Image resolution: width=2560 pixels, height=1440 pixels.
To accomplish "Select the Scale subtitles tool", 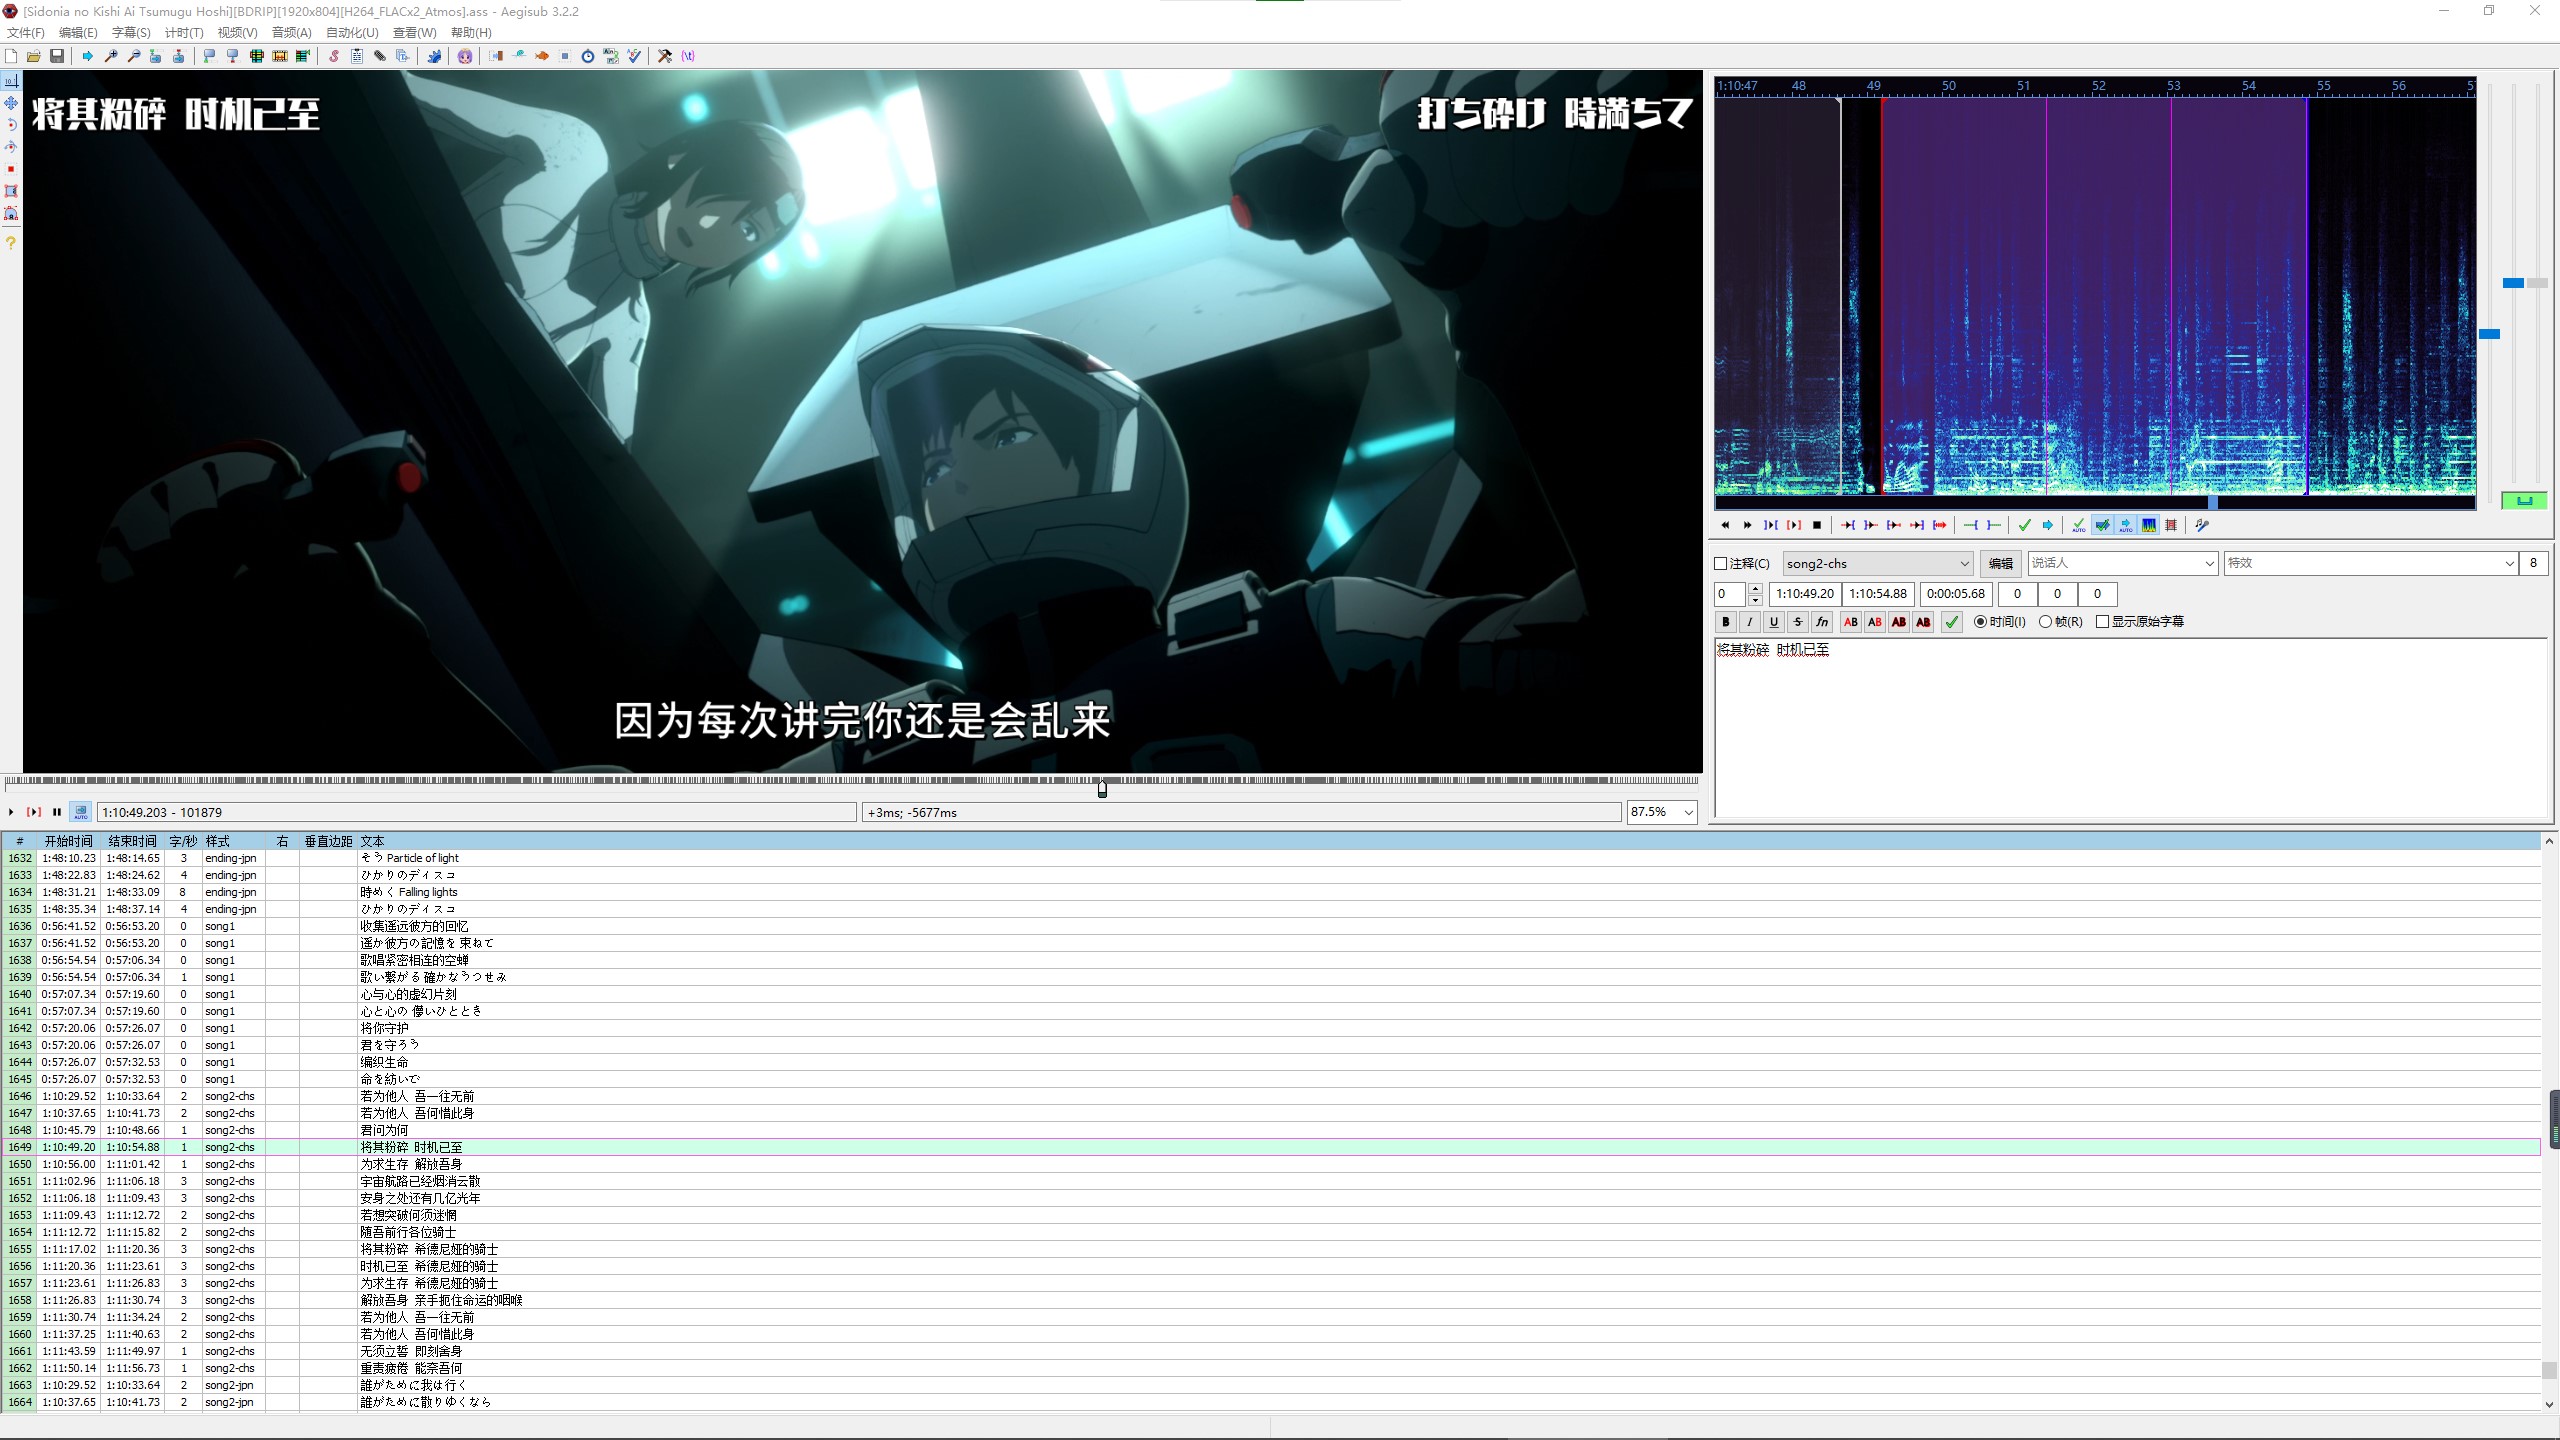I will [11, 169].
